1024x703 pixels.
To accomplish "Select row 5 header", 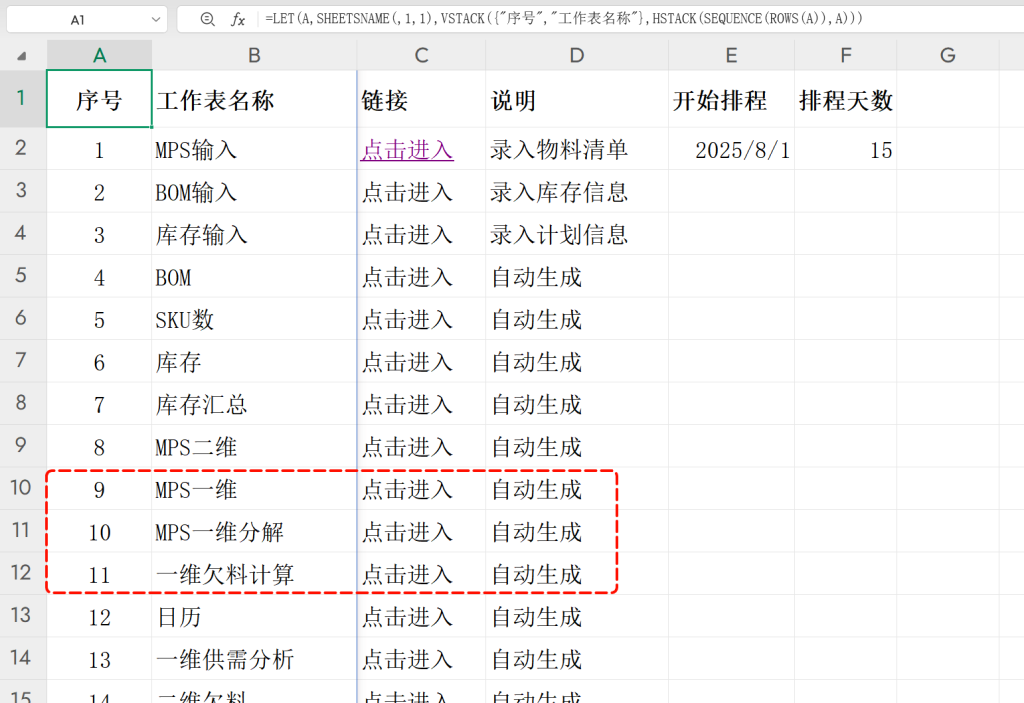I will point(22,275).
